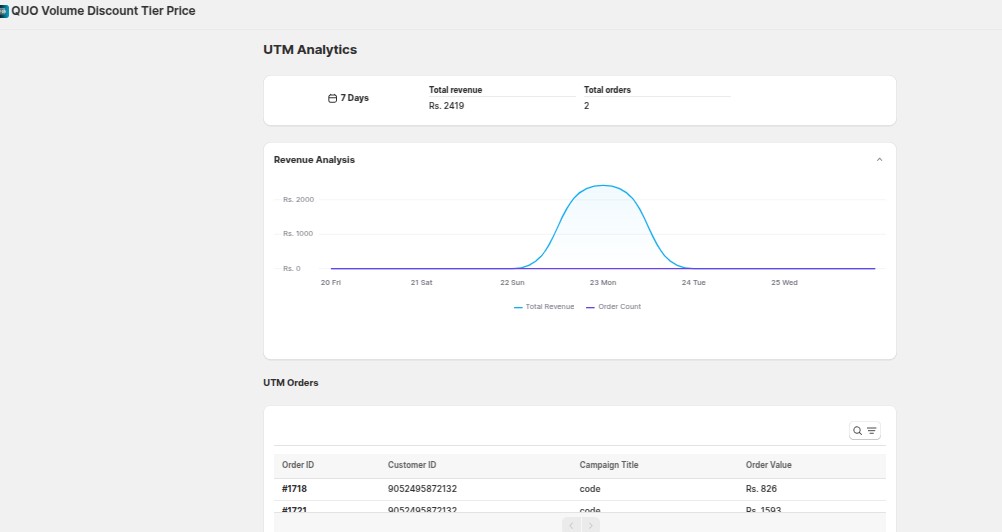
Task: Click the QUO app logo icon
Action: pos(4,11)
